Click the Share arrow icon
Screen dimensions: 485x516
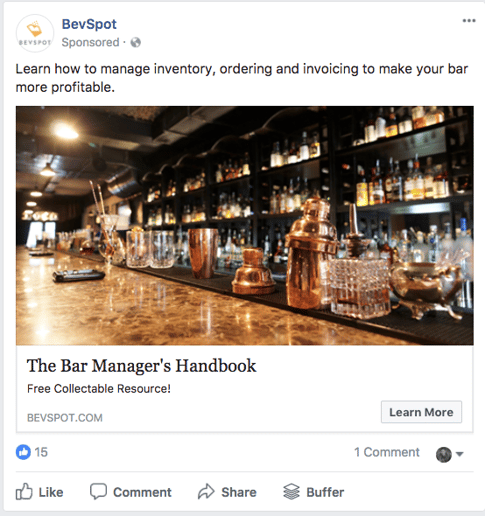point(206,492)
